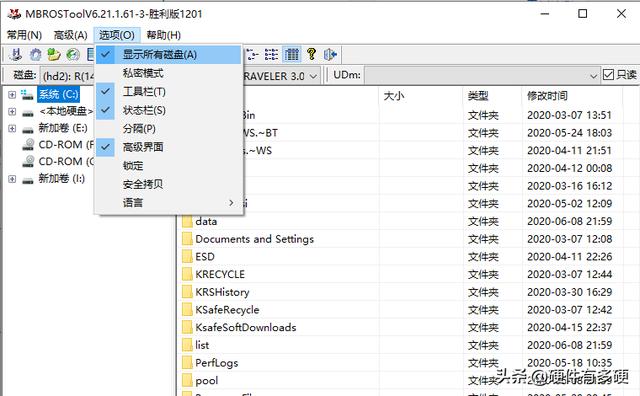Switch to list view in toolbar
Screen dimensions: 640x396
271,54
